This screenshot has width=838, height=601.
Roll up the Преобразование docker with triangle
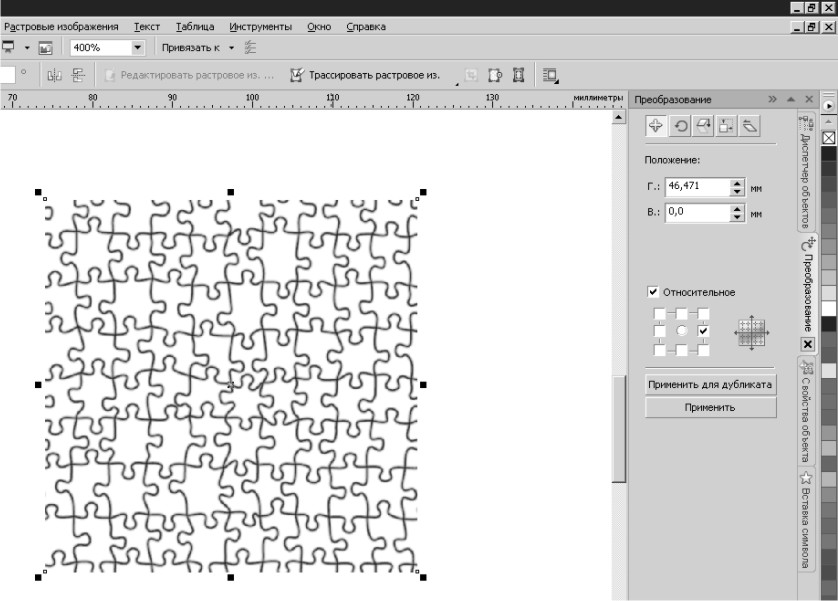[791, 99]
